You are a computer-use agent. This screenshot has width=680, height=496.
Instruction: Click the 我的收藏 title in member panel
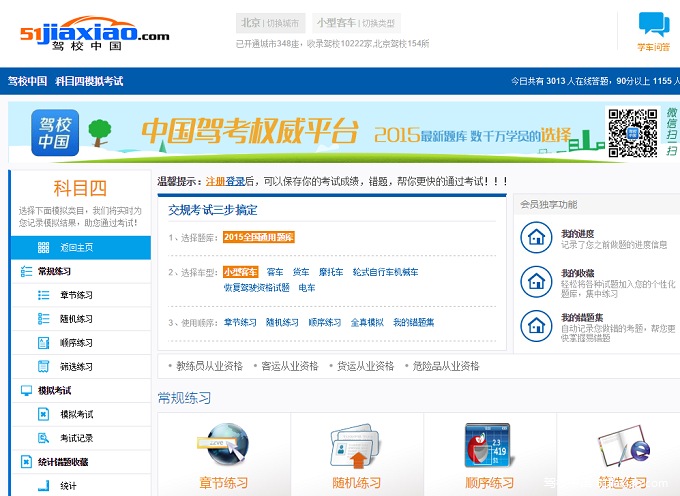click(578, 273)
